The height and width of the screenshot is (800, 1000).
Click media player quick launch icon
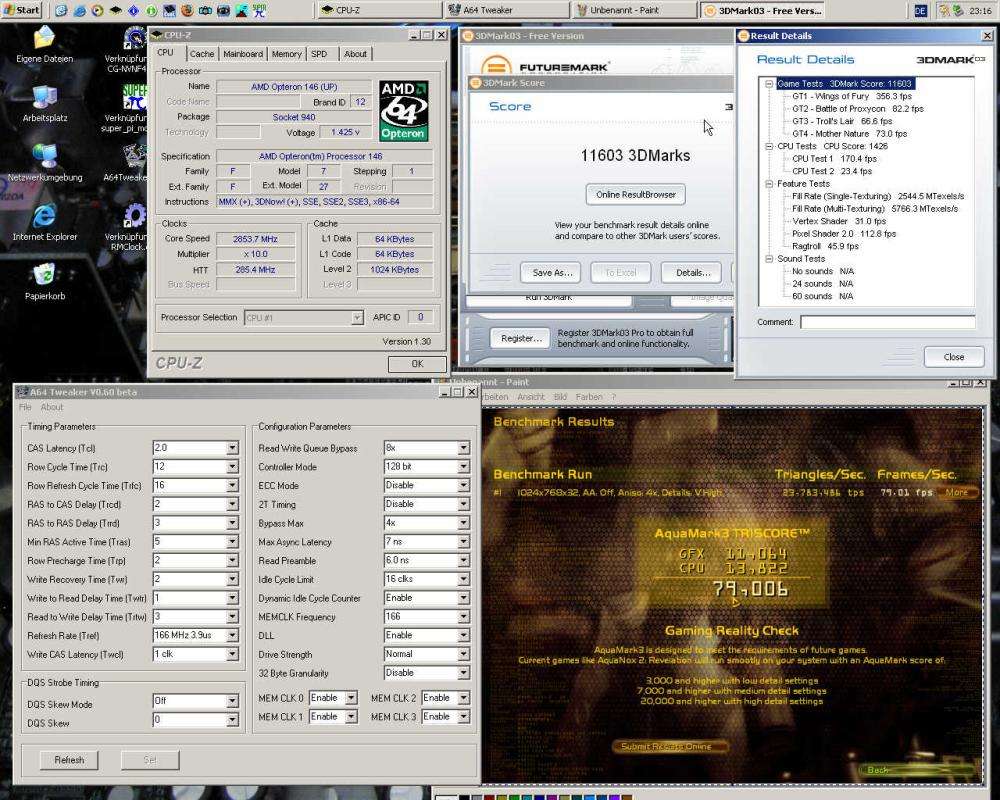click(98, 10)
